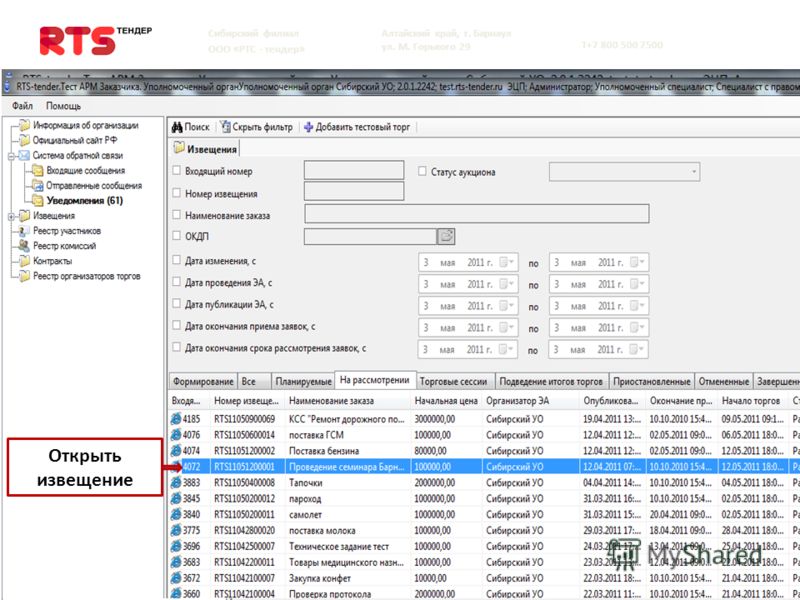Open the Дата публикации ЭА start date picker

tap(507, 306)
